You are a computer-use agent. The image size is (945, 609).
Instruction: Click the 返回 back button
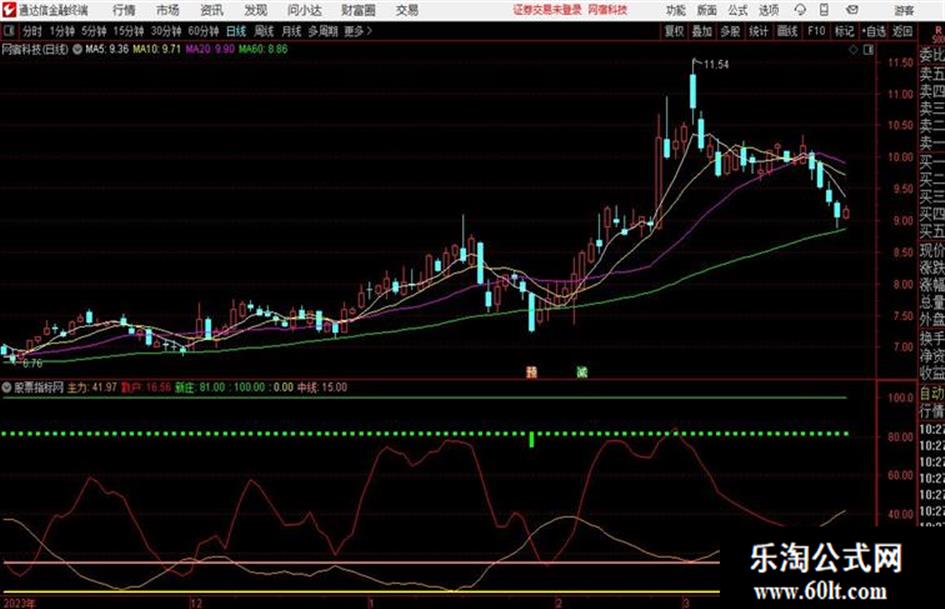click(902, 31)
